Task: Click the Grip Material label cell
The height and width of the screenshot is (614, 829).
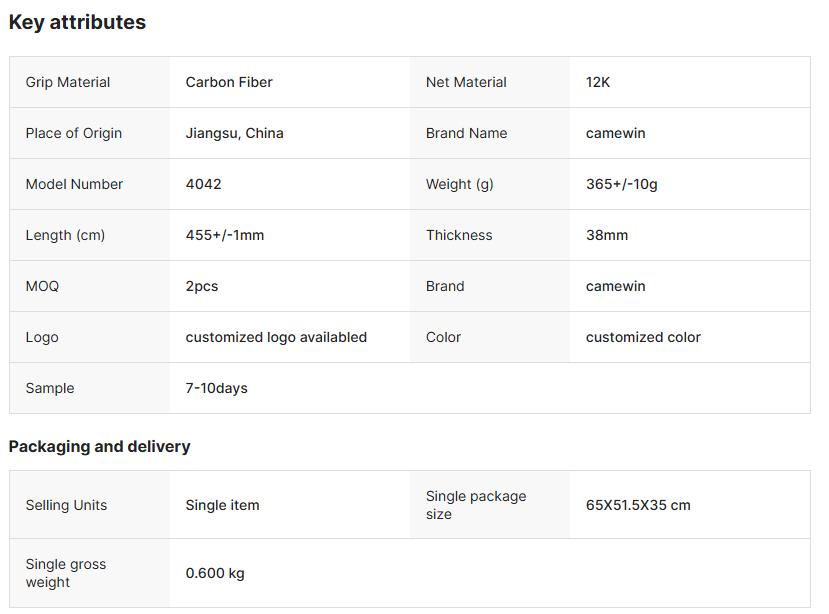Action: tap(68, 82)
